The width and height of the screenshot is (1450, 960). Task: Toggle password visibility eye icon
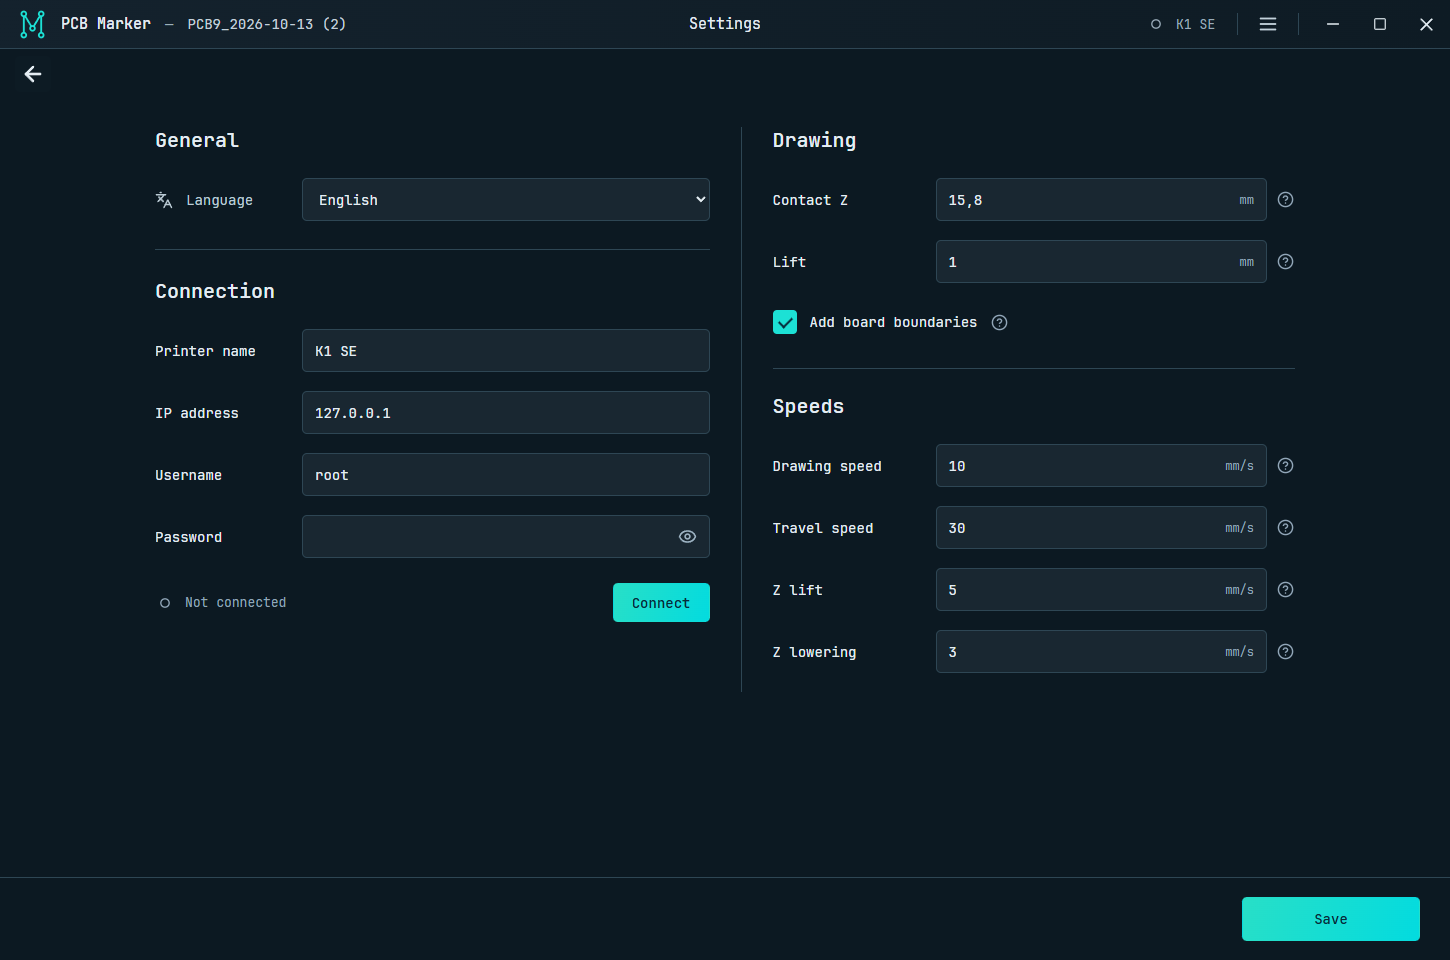tap(687, 537)
